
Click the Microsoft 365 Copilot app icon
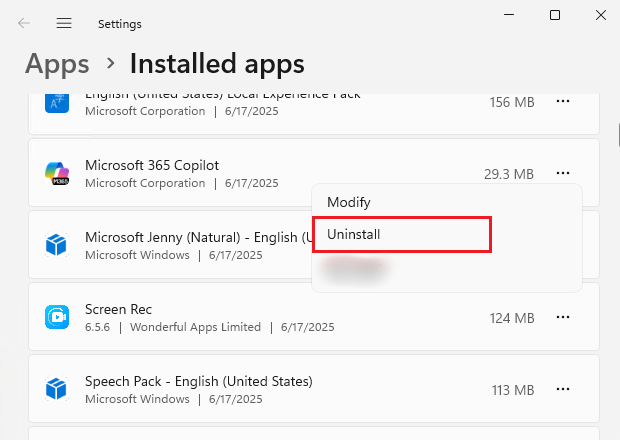click(x=57, y=173)
